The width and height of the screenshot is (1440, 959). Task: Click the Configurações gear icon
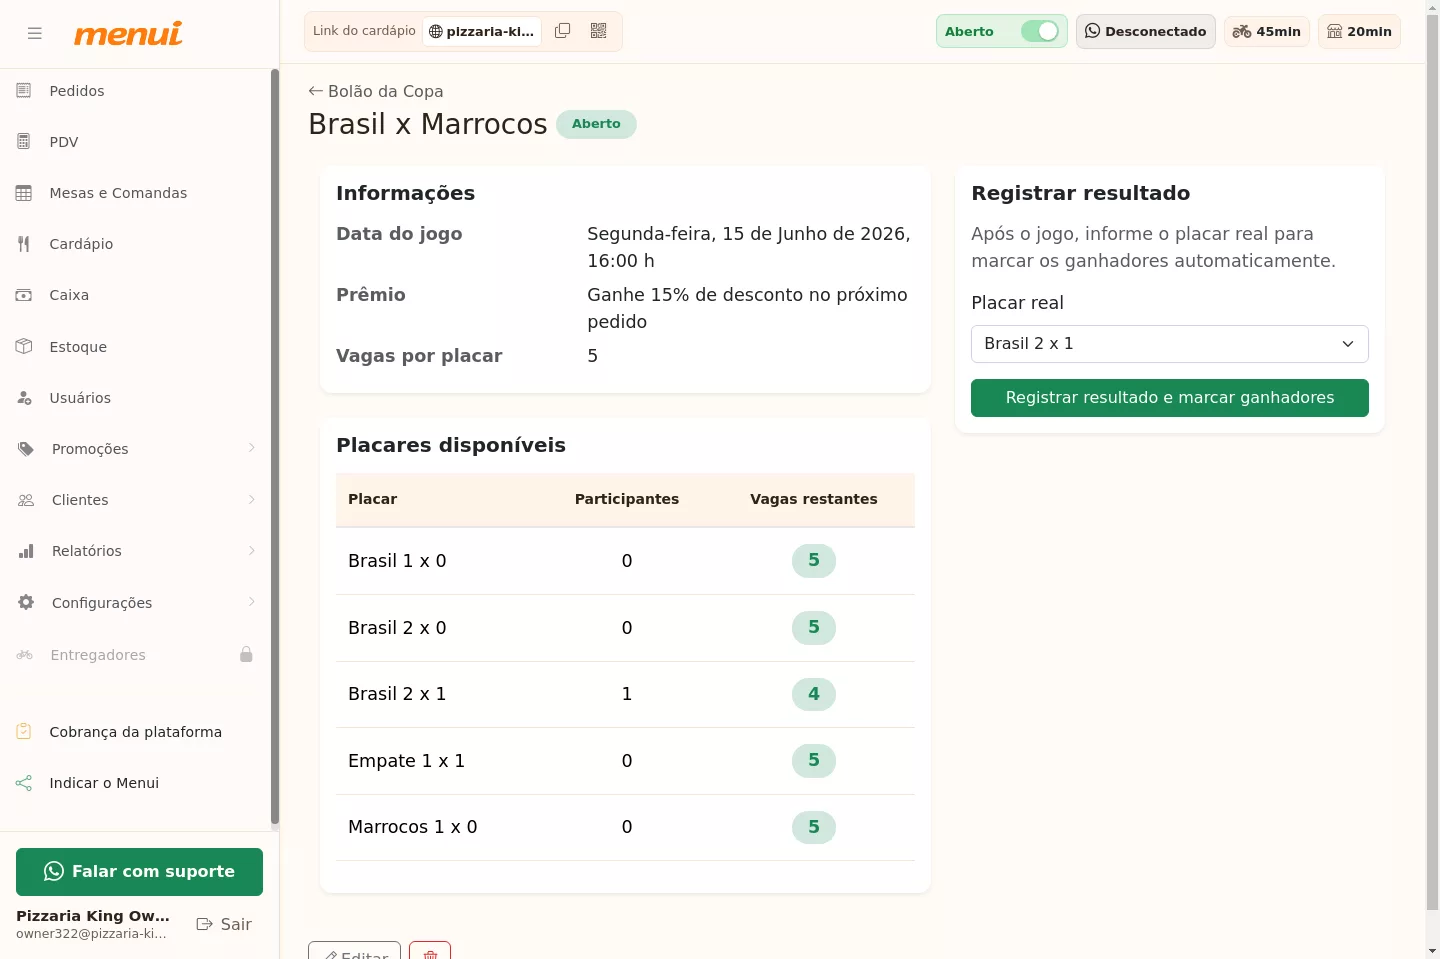point(26,603)
